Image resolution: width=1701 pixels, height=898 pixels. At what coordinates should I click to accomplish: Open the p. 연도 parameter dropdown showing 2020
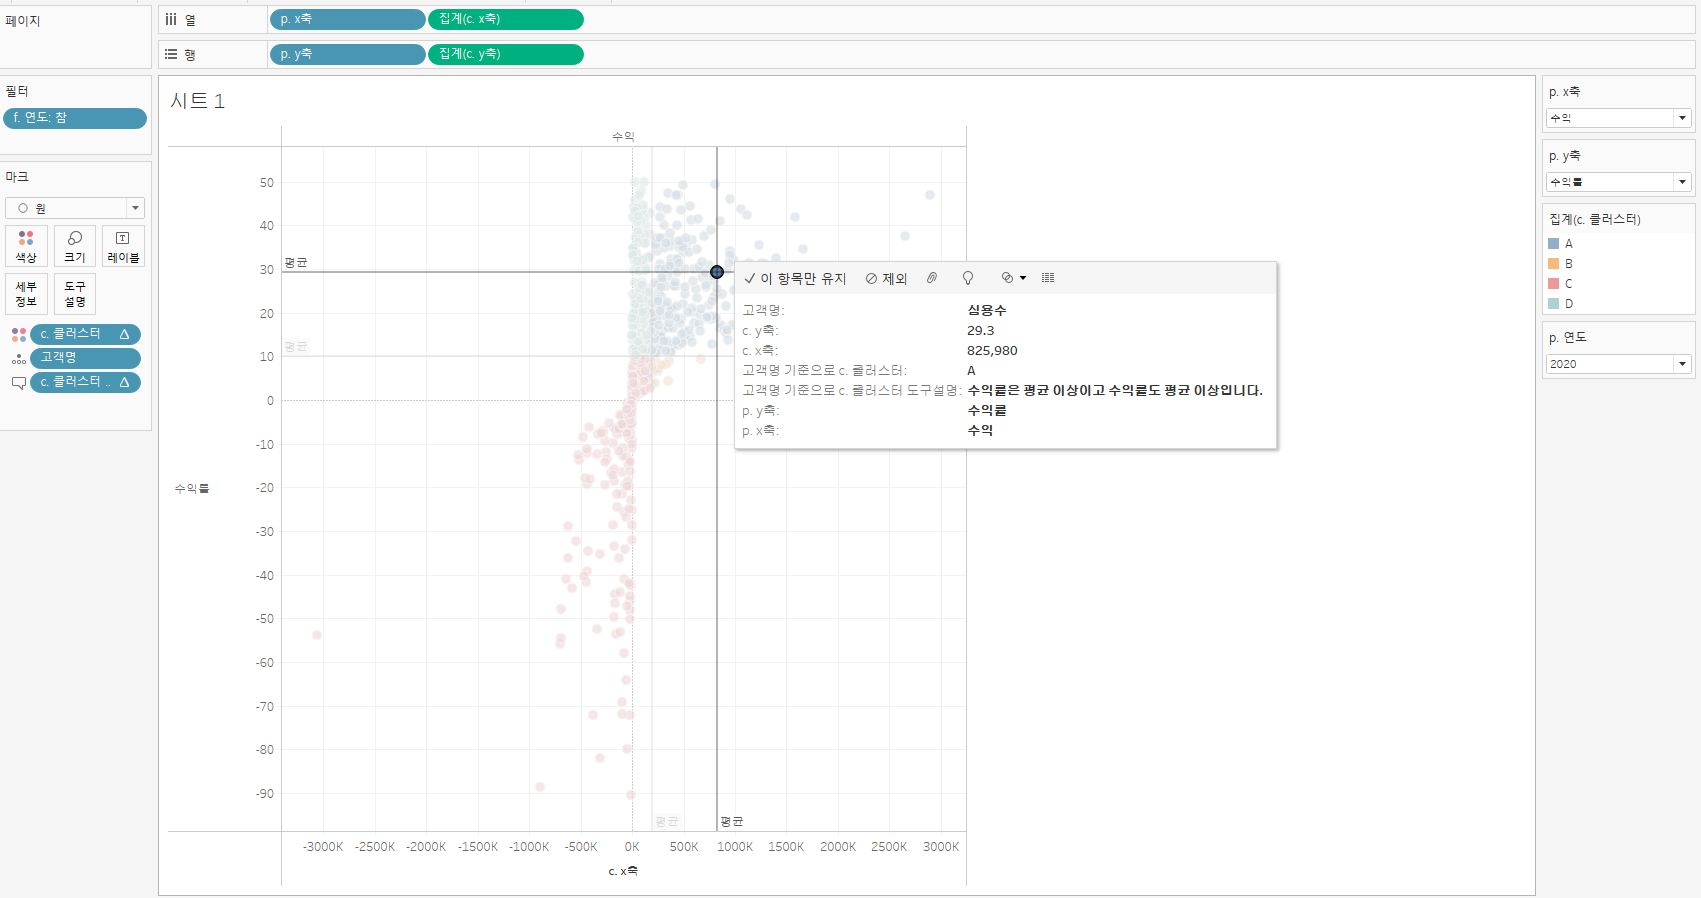[x=1618, y=364]
